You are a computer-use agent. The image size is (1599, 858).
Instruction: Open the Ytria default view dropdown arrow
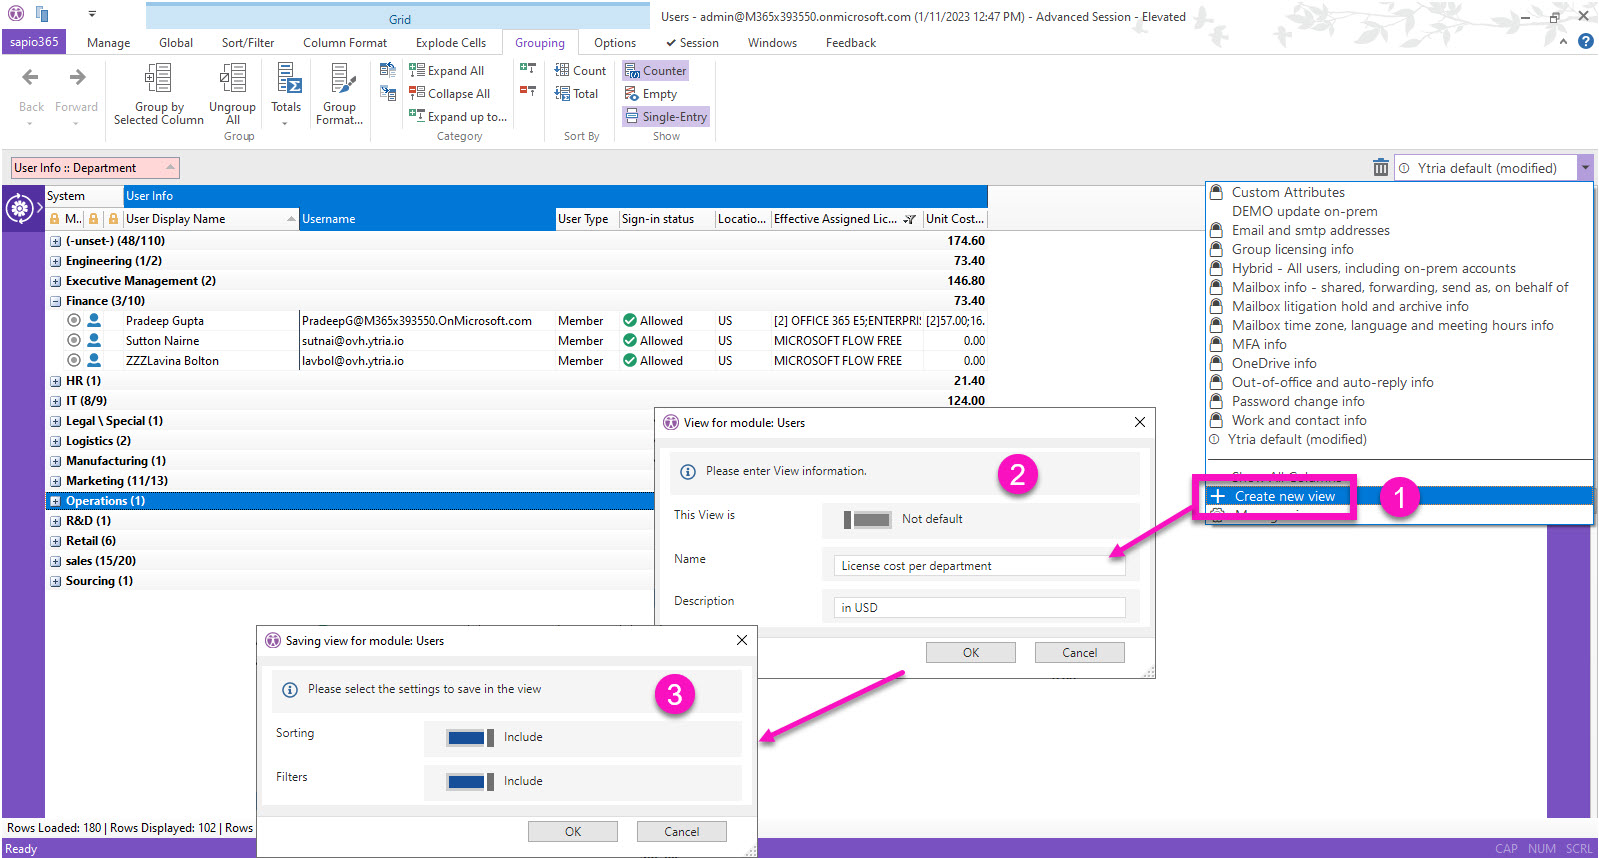[x=1585, y=168]
